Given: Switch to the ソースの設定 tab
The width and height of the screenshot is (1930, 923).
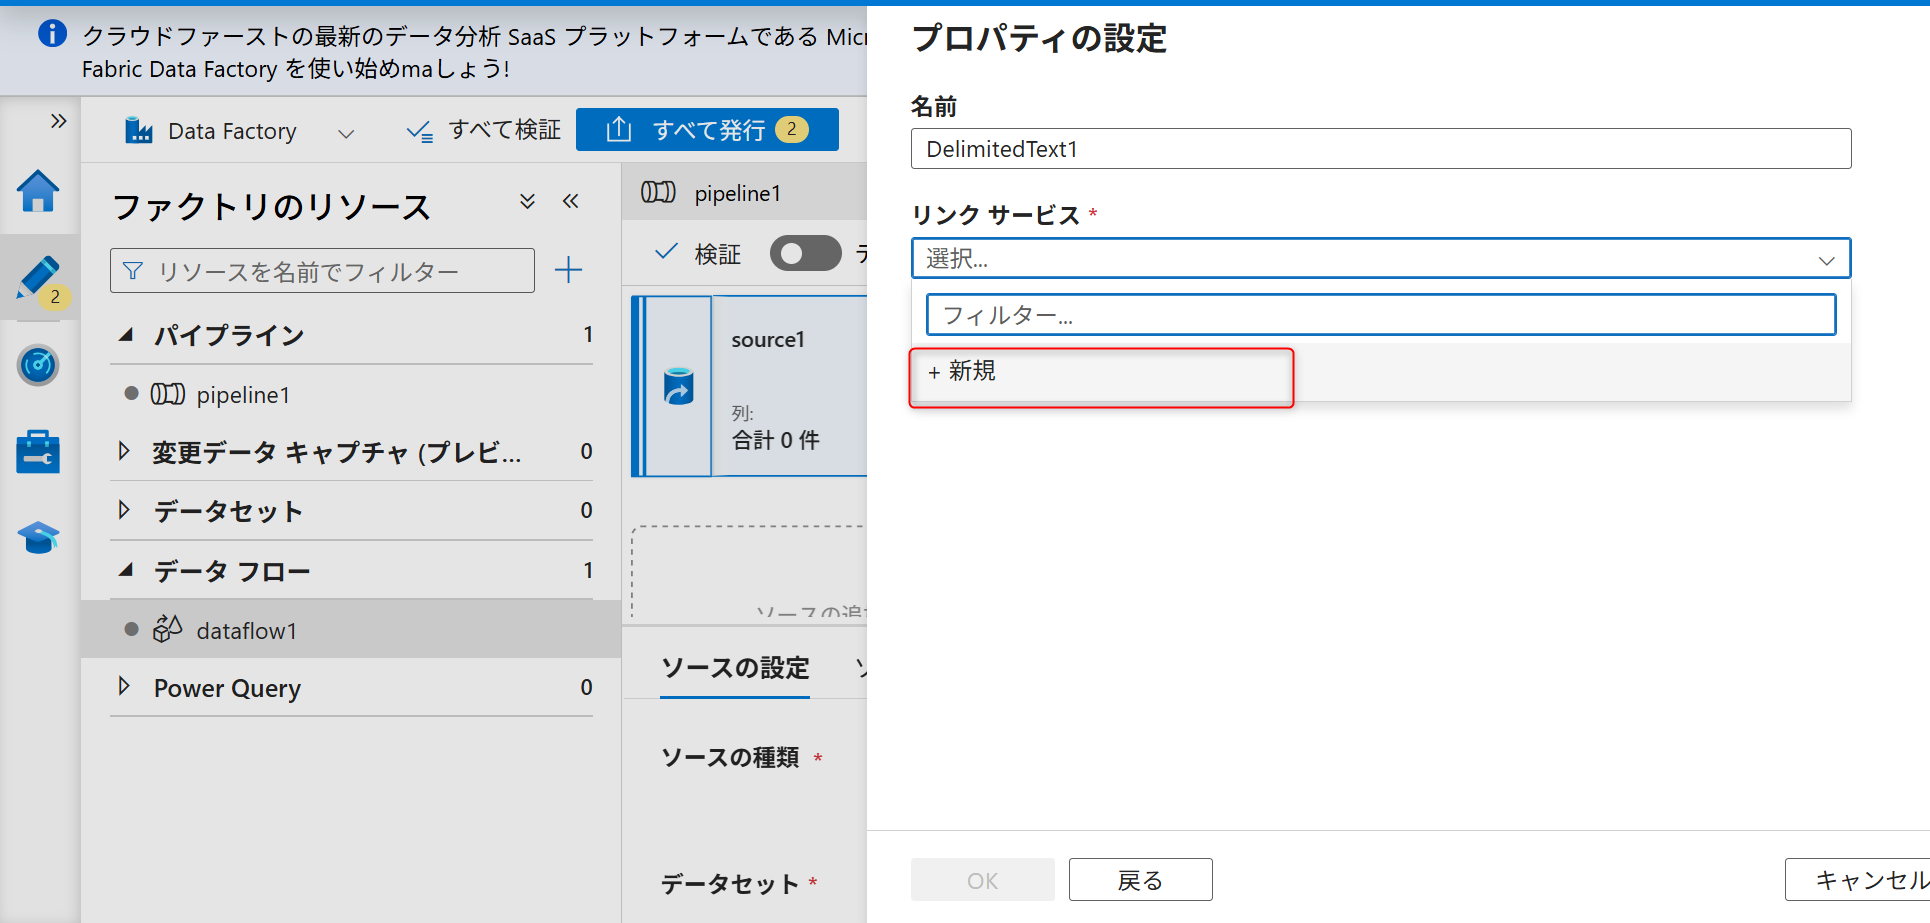Looking at the screenshot, I should (735, 668).
